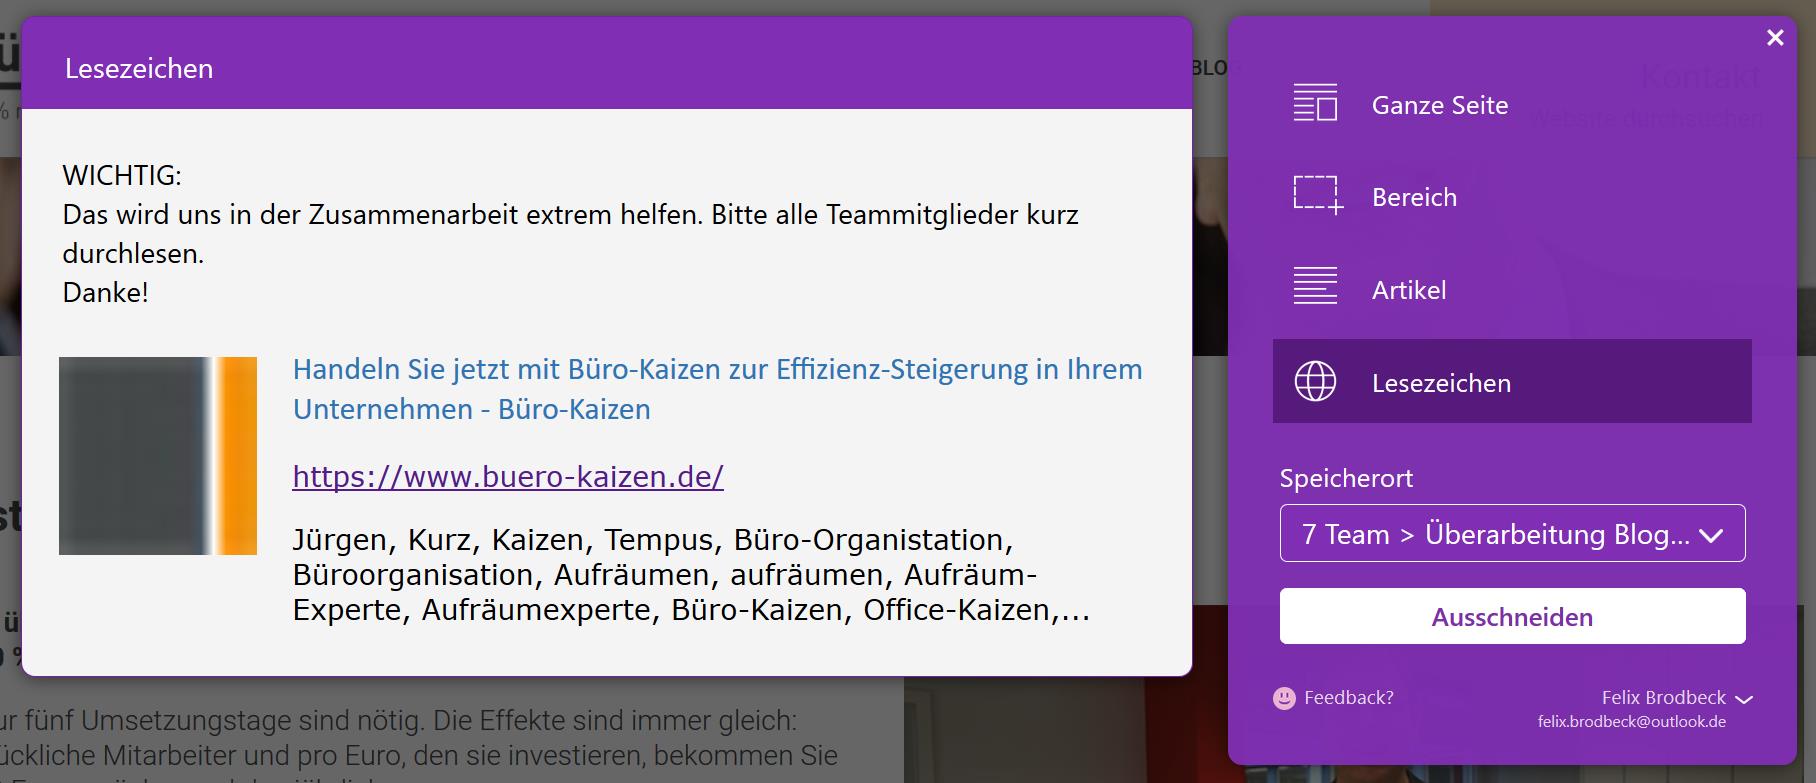Click the bookmark title 'Handeln Sie jetzt' link
Viewport: 1816px width, 783px height.
point(717,389)
